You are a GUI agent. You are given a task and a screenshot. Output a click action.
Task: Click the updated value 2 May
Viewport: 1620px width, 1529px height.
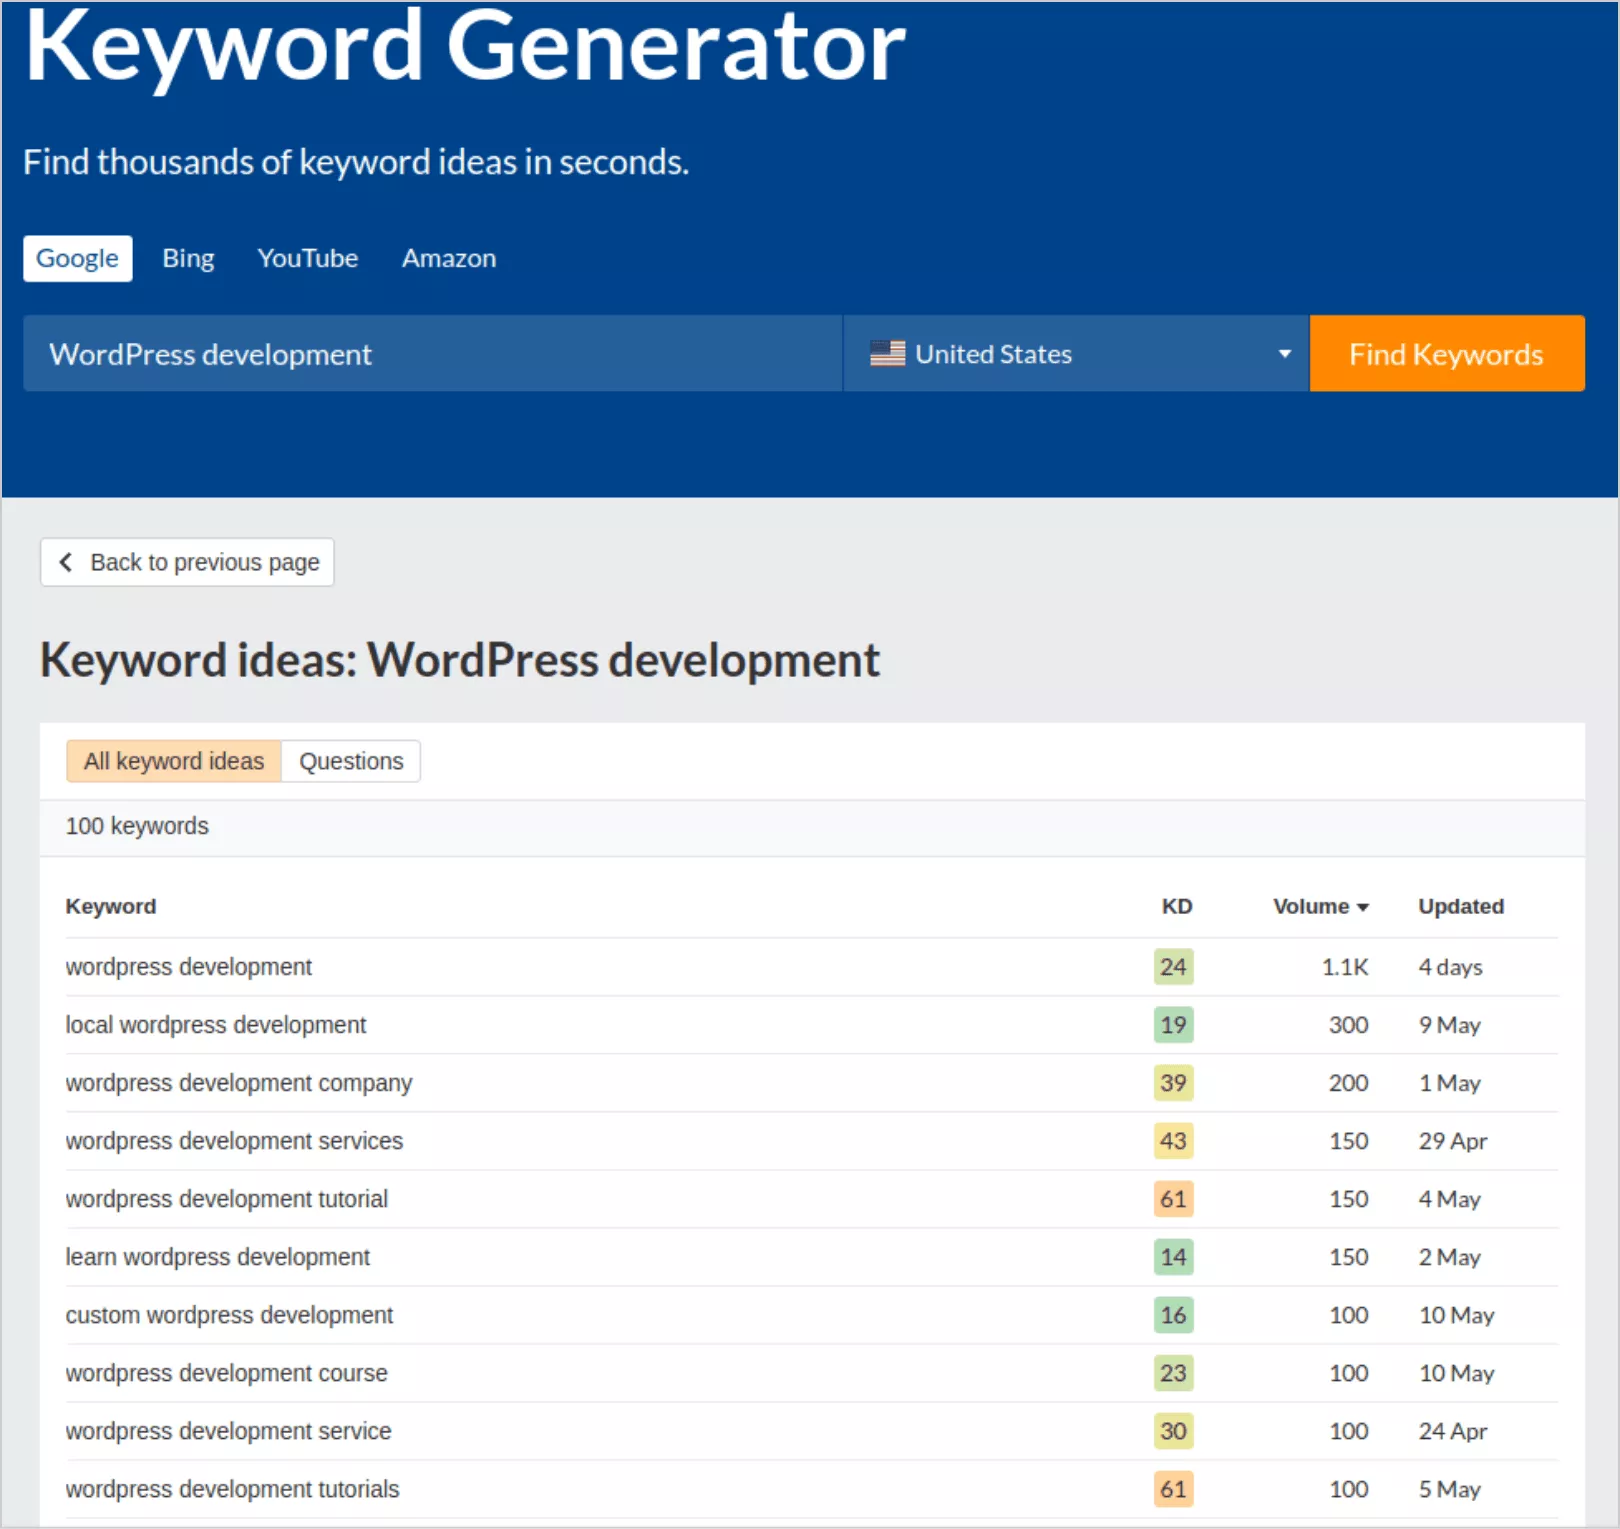pos(1449,1257)
